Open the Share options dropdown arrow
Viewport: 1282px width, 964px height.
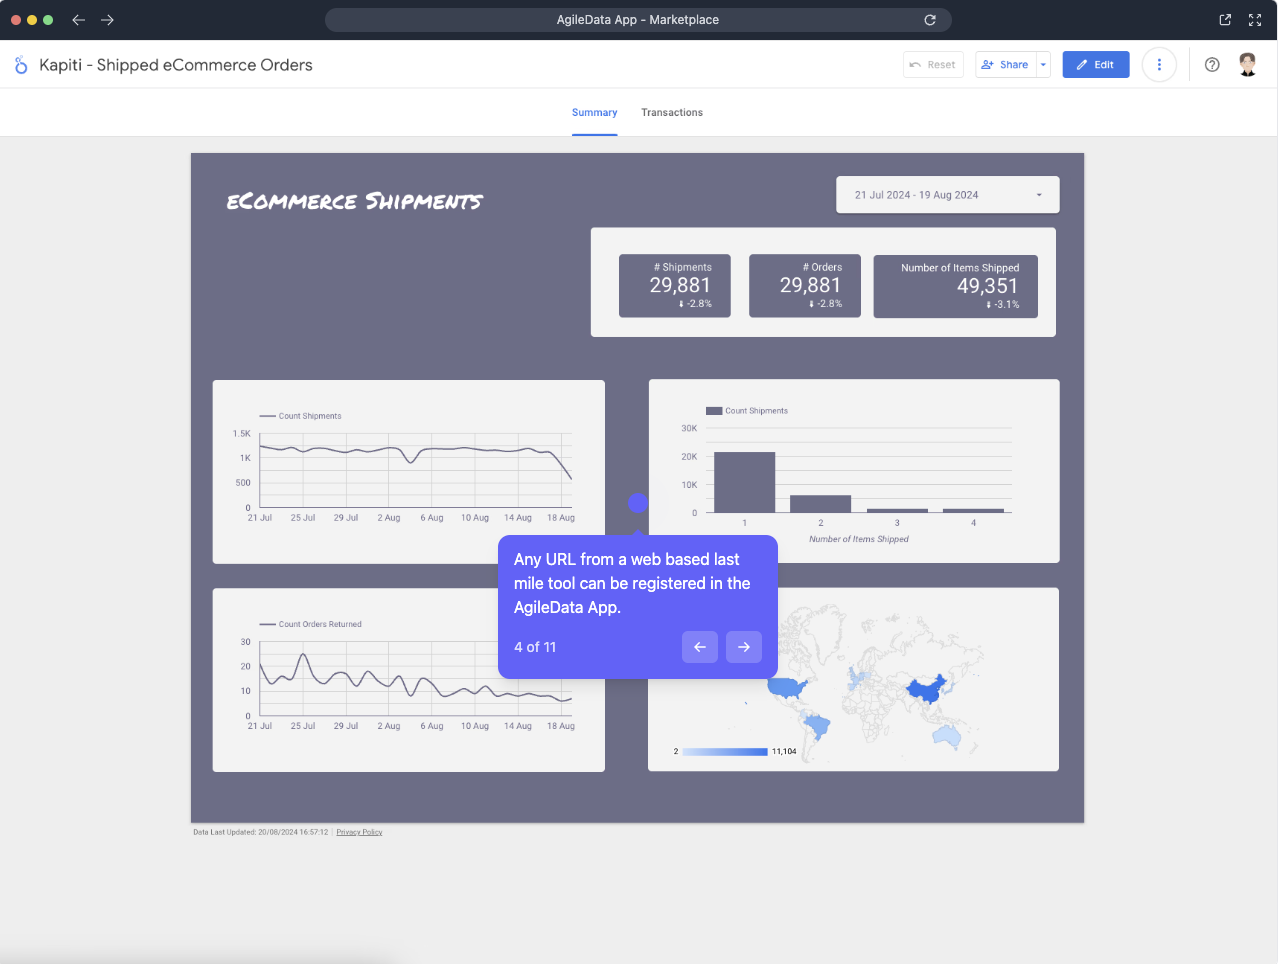1043,64
